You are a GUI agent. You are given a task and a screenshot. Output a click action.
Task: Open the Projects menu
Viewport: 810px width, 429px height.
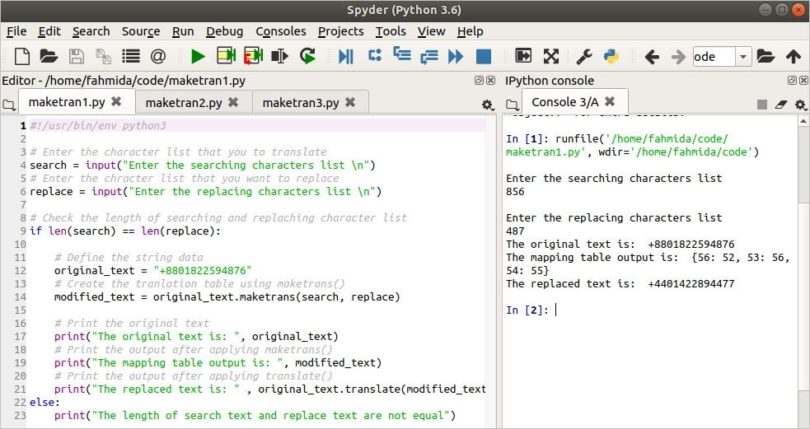[x=341, y=32]
